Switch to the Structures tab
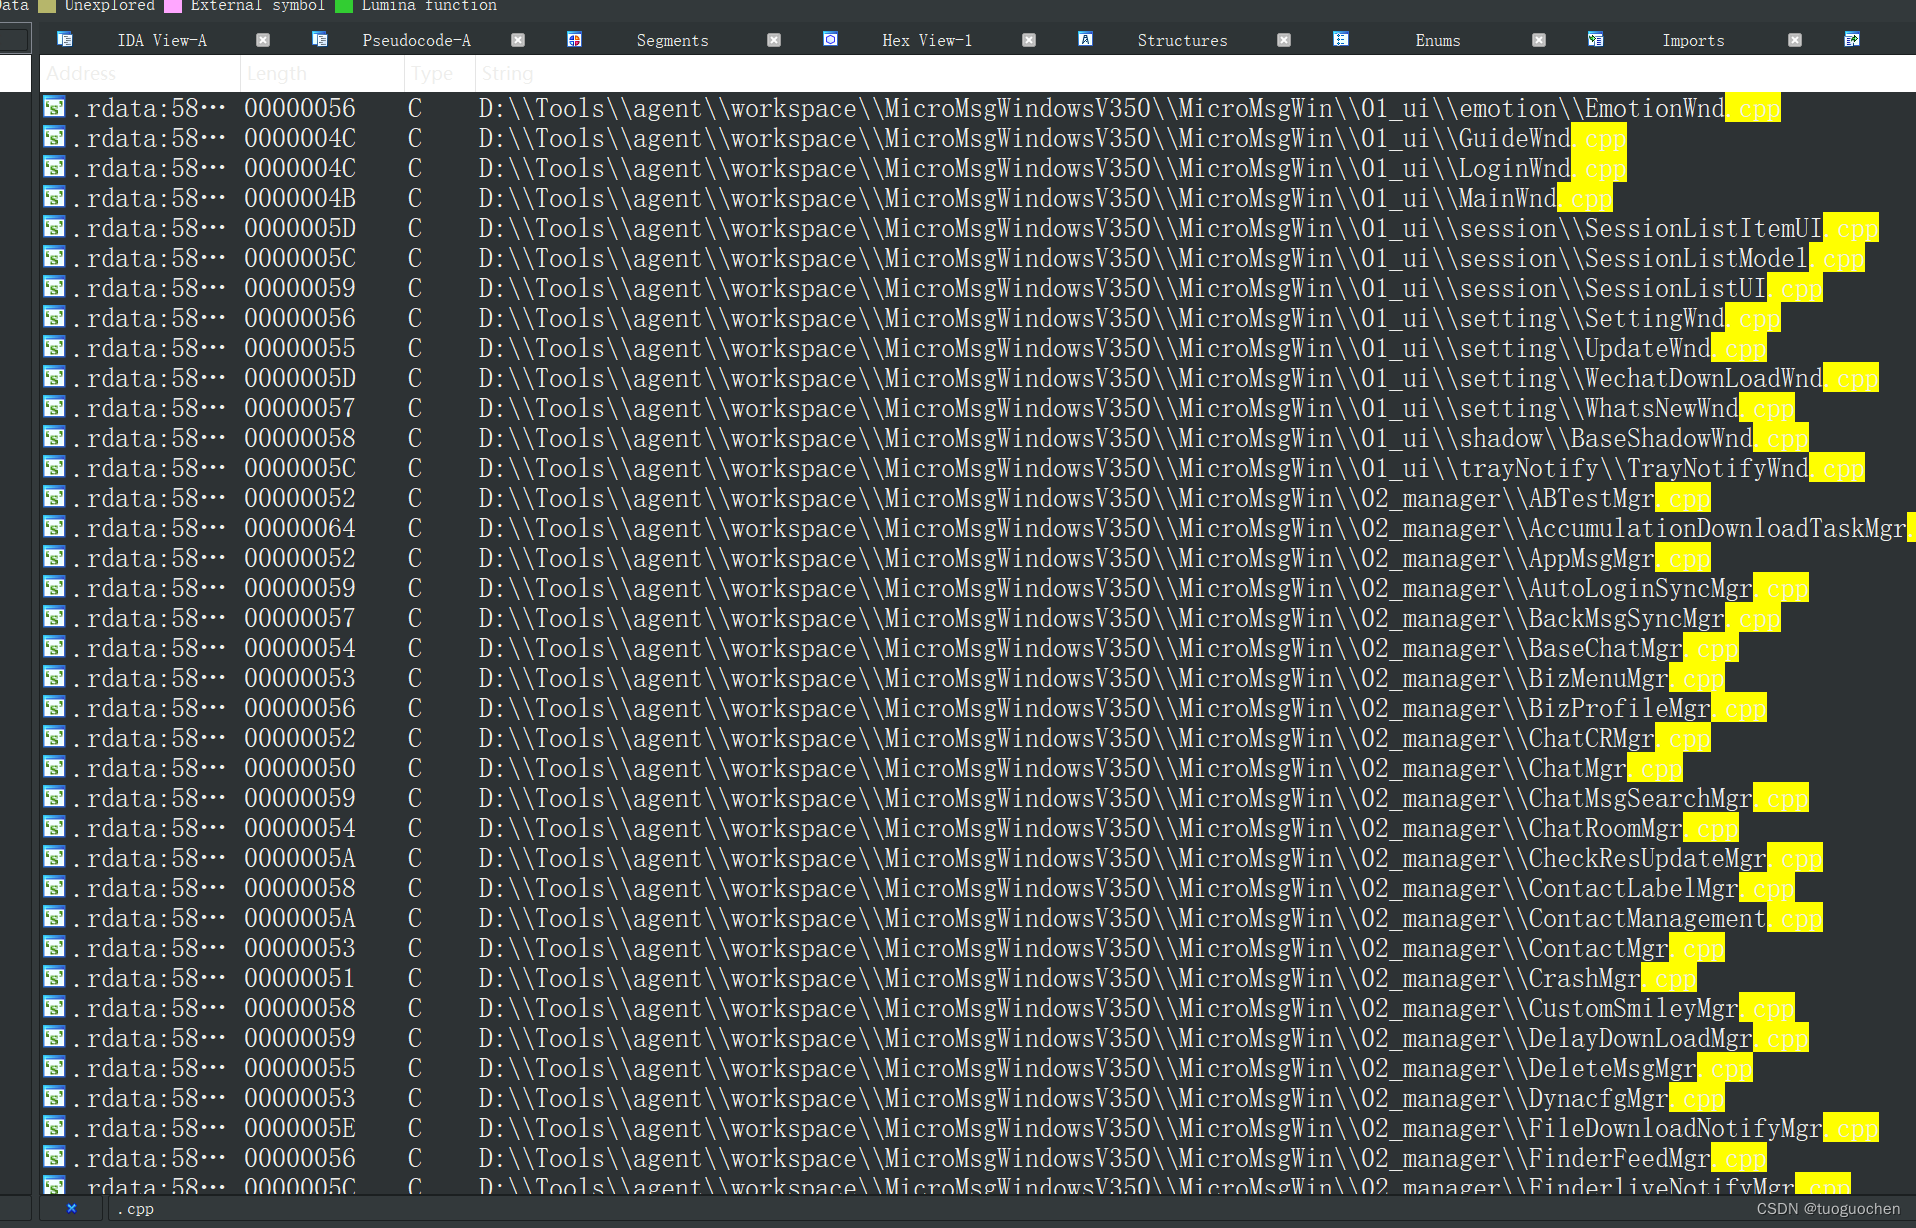 click(x=1182, y=40)
